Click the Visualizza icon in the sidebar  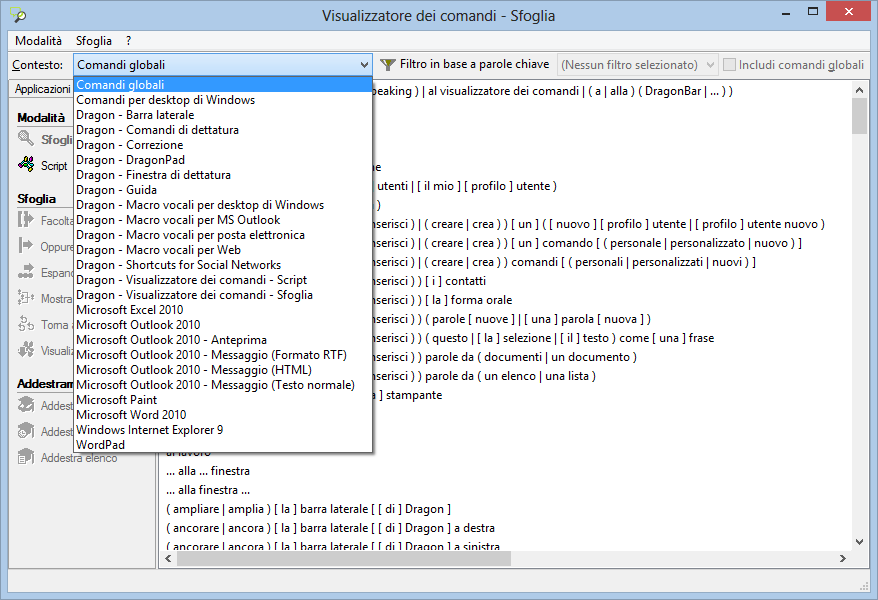[26, 350]
